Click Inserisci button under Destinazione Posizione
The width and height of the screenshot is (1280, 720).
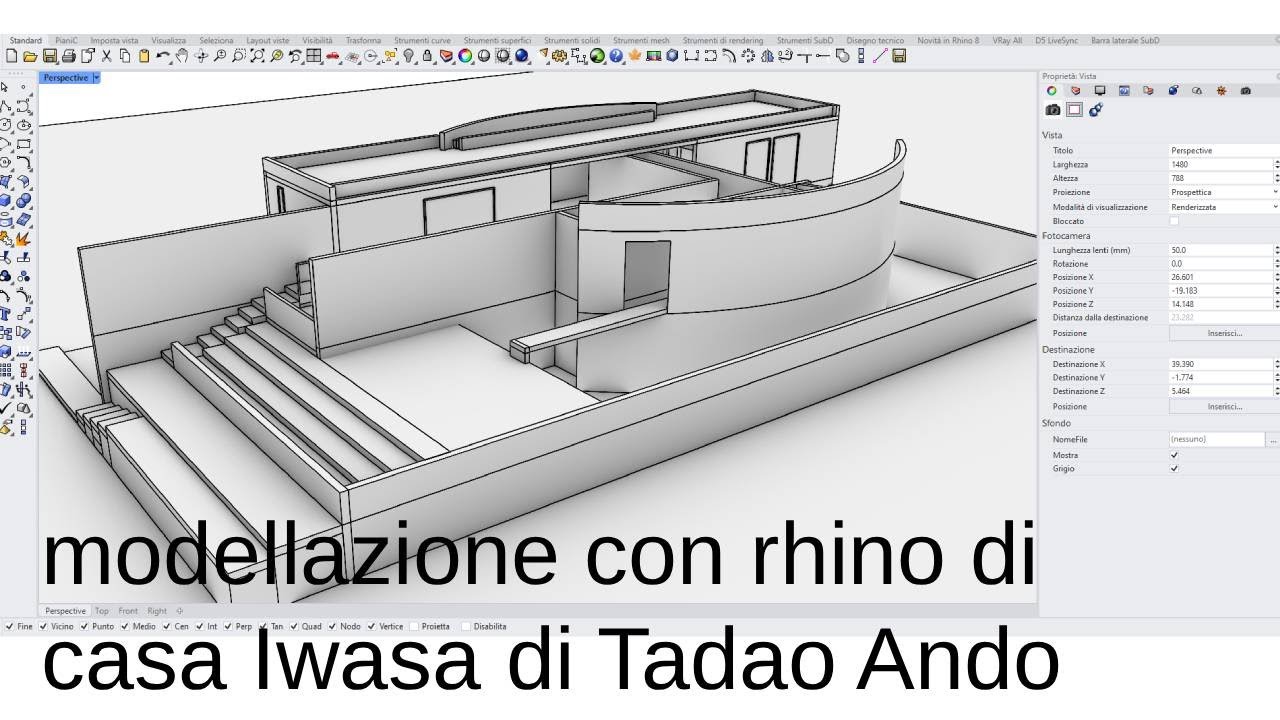pyautogui.click(x=1224, y=407)
